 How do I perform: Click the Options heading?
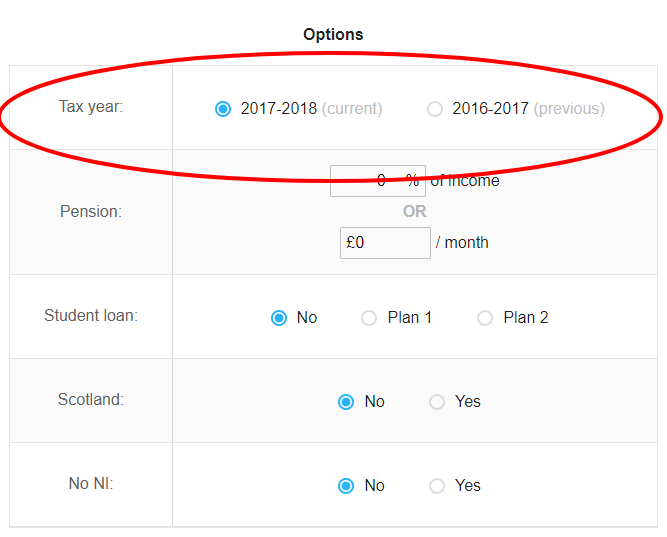[333, 34]
